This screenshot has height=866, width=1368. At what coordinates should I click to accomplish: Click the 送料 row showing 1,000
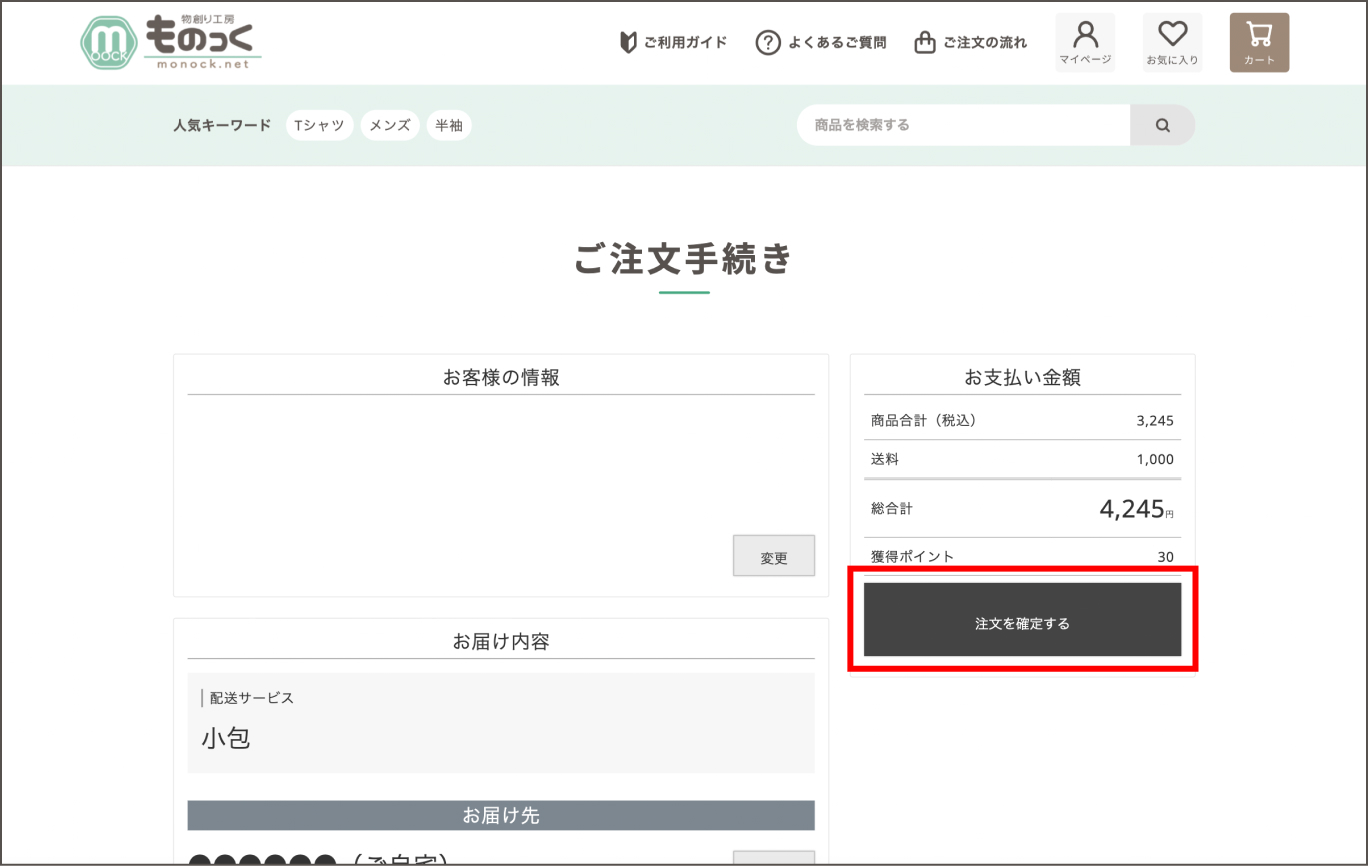(1022, 460)
